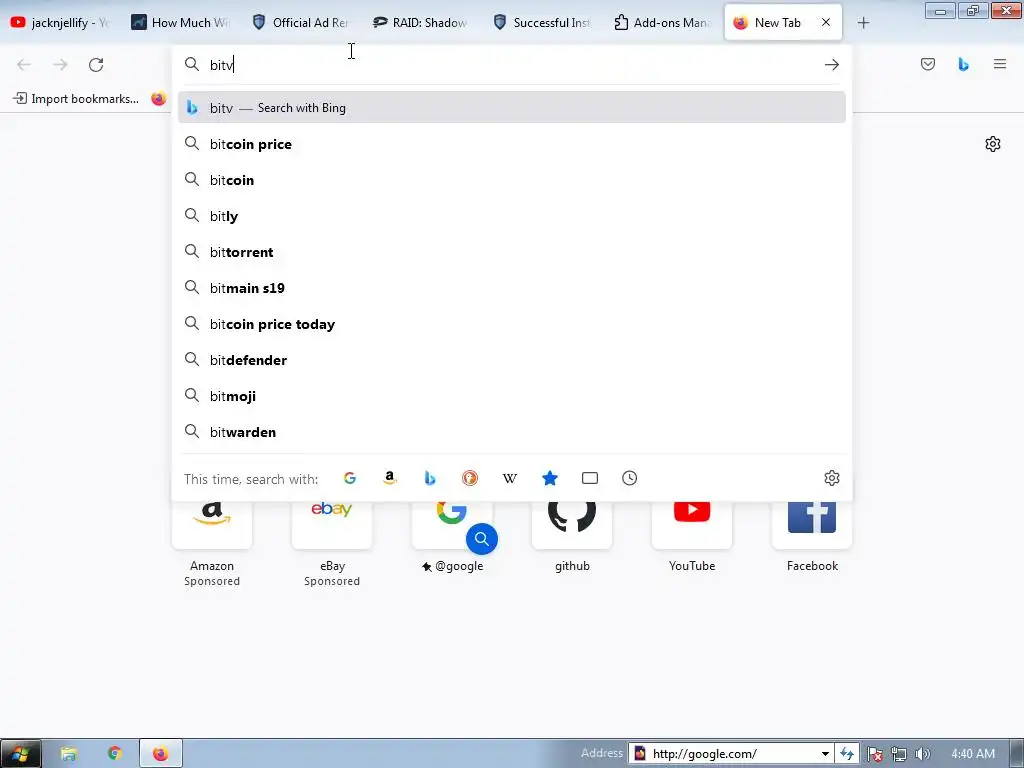Search bookmarks star icon
The image size is (1024, 768).
point(550,478)
